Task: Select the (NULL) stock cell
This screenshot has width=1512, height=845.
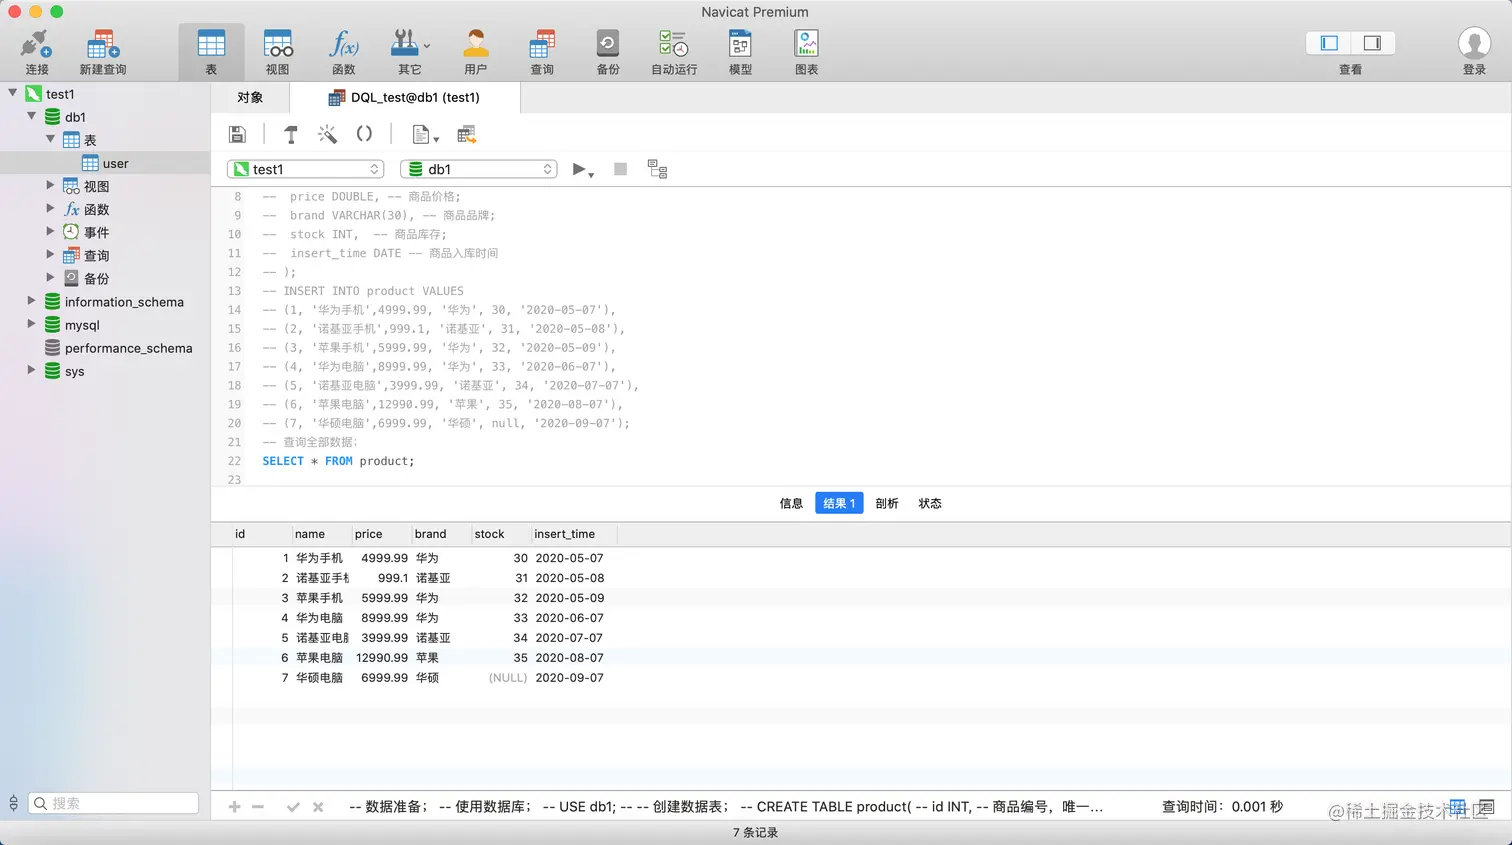Action: click(x=501, y=678)
